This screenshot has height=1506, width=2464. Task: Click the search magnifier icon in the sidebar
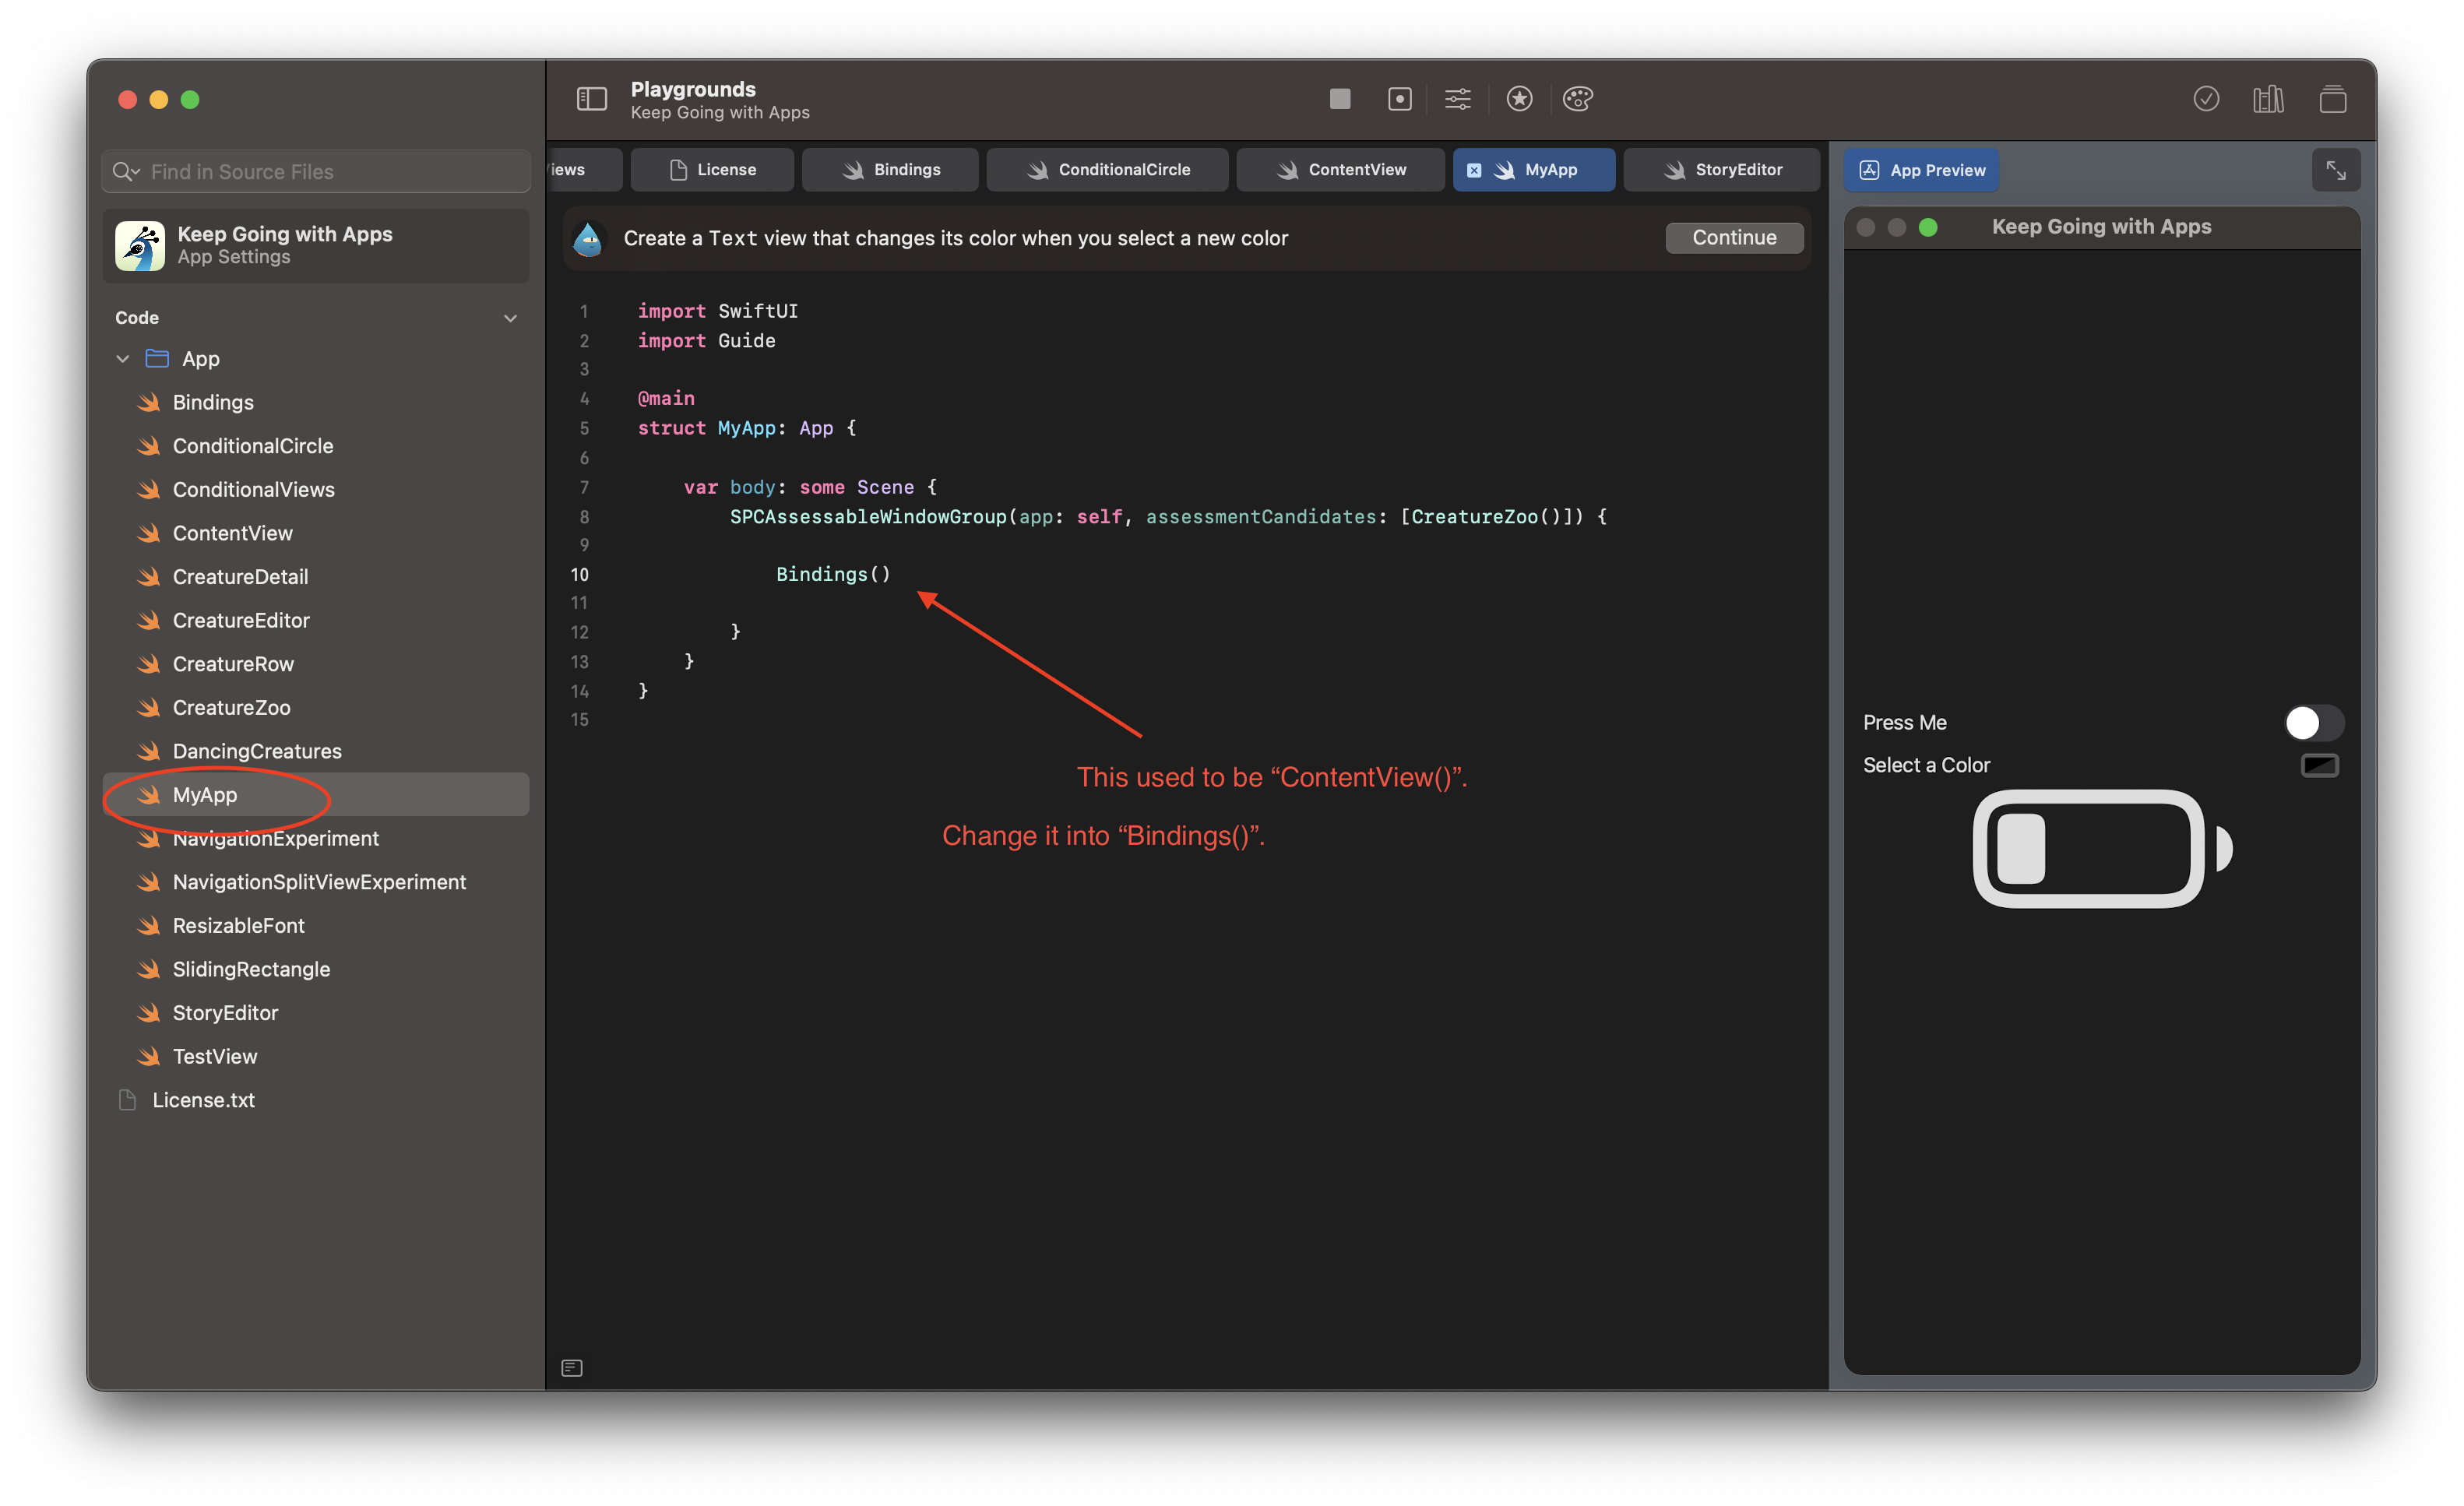click(x=125, y=171)
